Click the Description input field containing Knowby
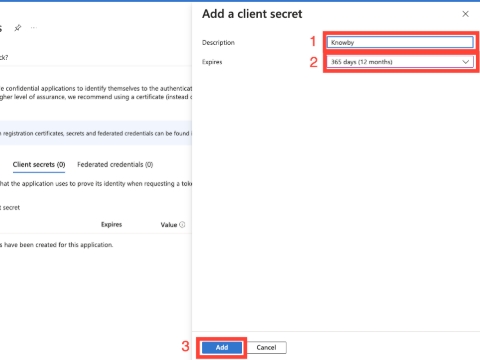The width and height of the screenshot is (480, 360). pyautogui.click(x=400, y=42)
